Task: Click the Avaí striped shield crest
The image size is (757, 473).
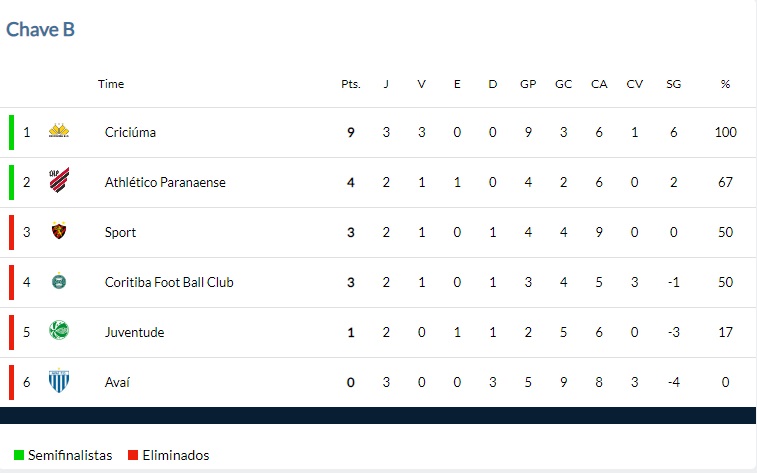Action: (x=59, y=381)
